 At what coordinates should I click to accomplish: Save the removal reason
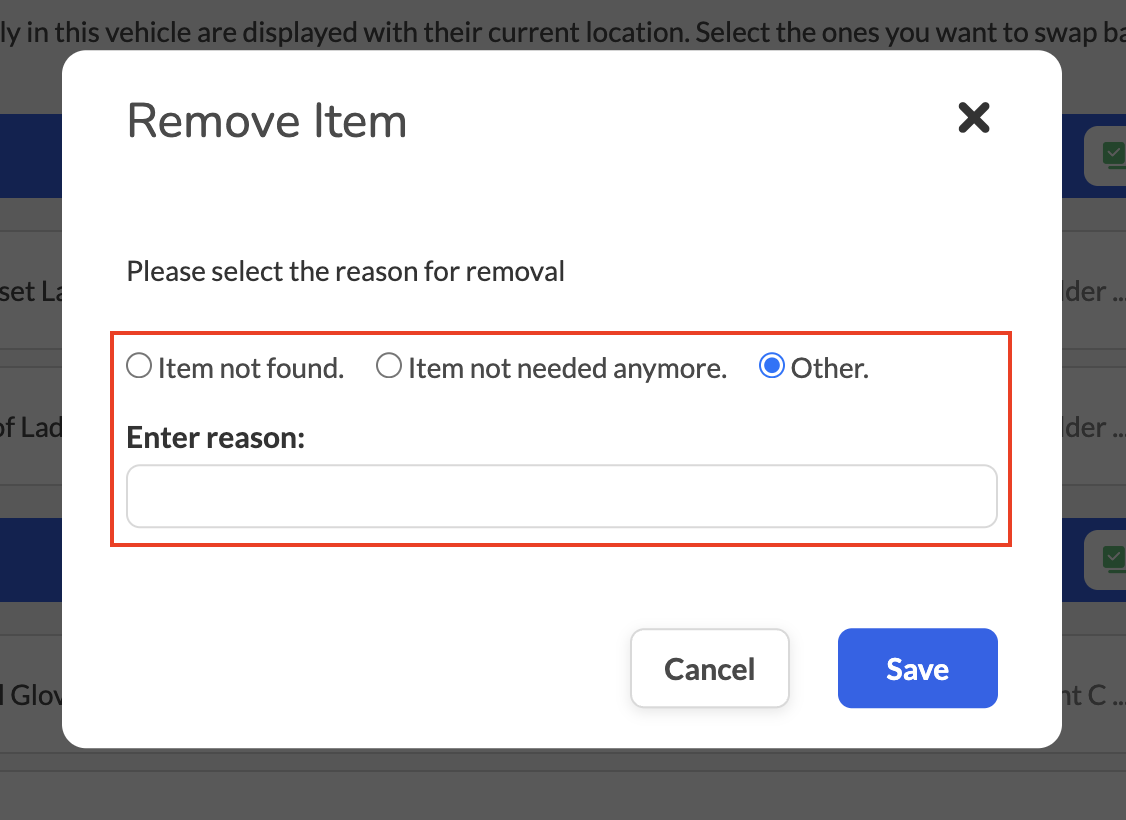pos(918,668)
